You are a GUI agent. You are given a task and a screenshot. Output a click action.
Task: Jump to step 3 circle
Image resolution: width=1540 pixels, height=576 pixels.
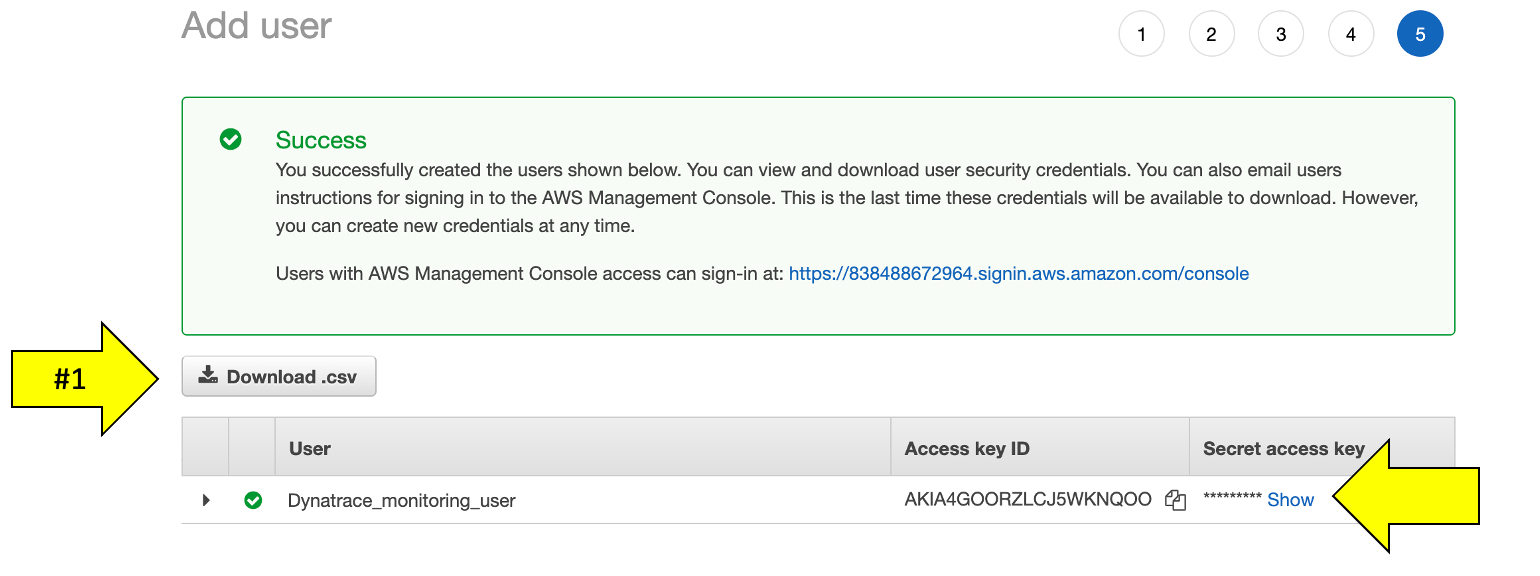(x=1281, y=34)
